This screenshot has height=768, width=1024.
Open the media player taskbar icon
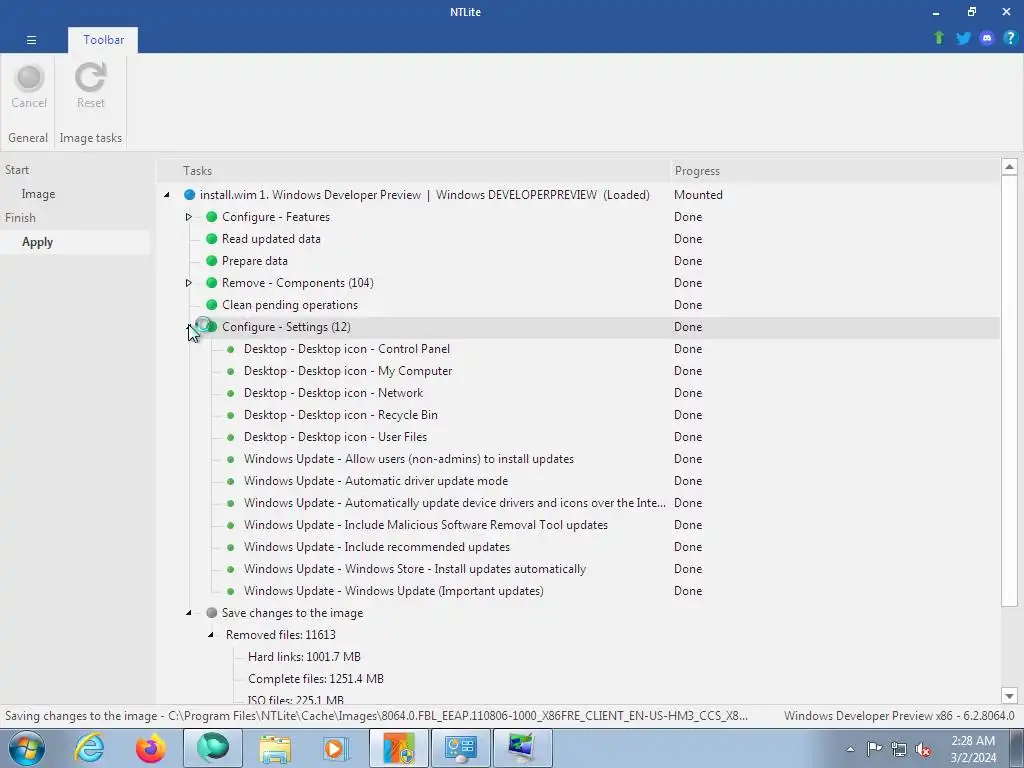click(x=337, y=748)
